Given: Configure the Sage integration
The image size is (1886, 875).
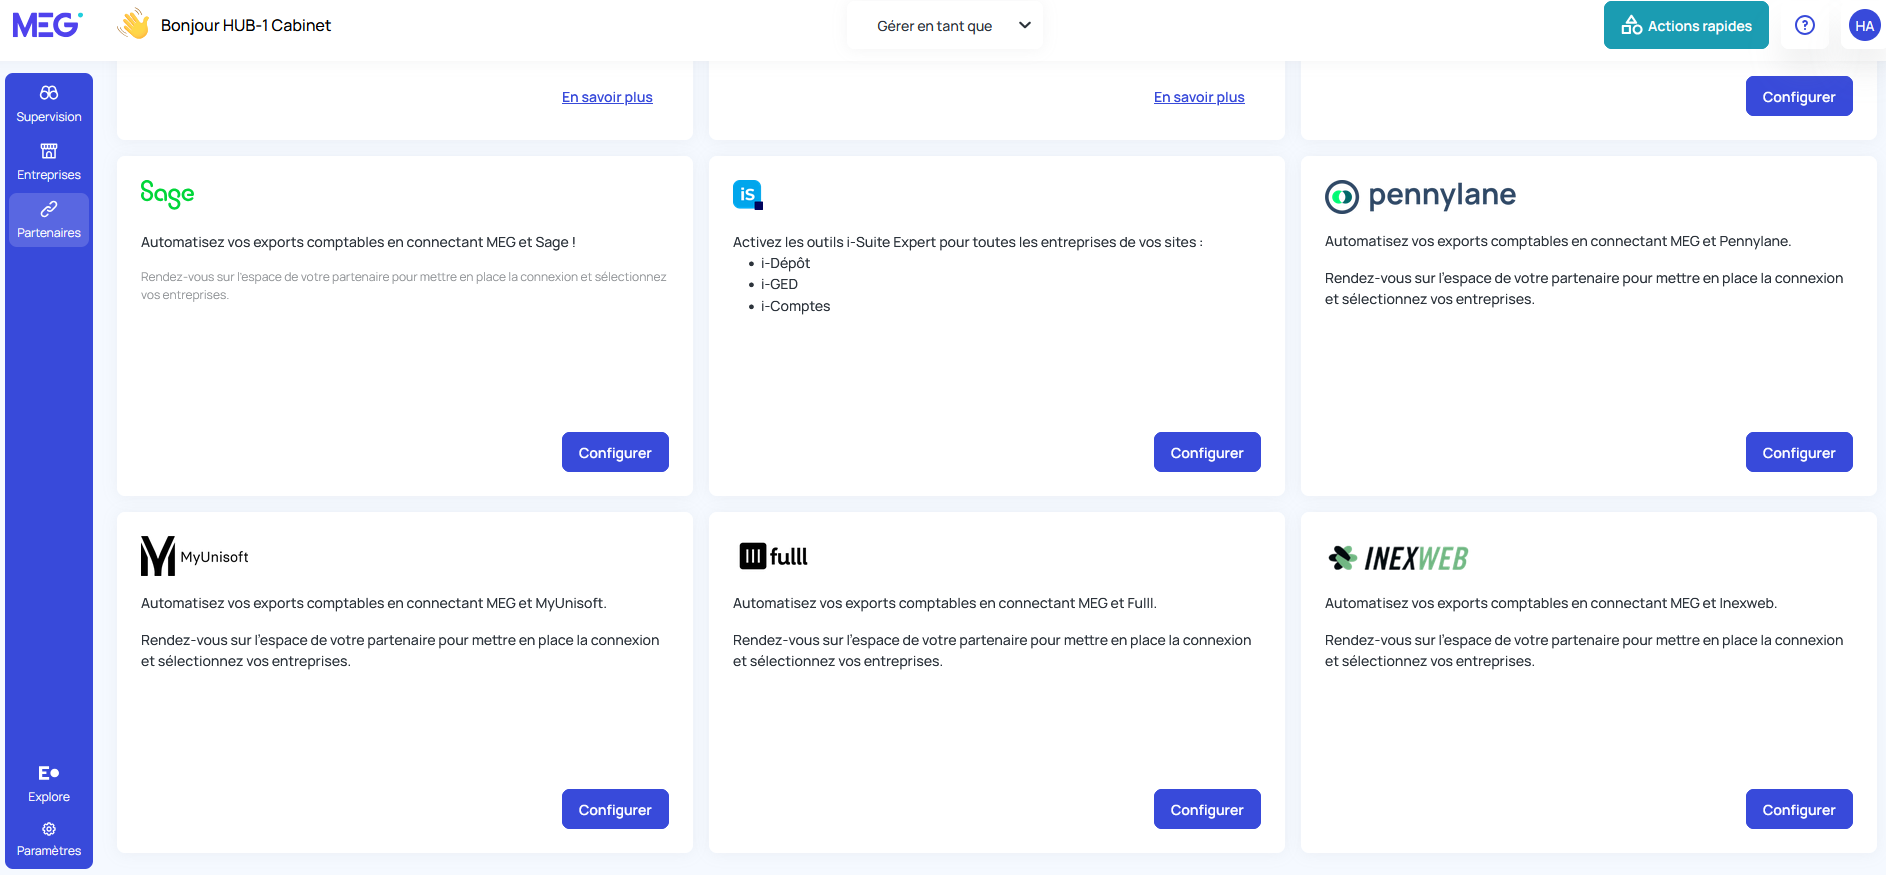Looking at the screenshot, I should (x=615, y=453).
